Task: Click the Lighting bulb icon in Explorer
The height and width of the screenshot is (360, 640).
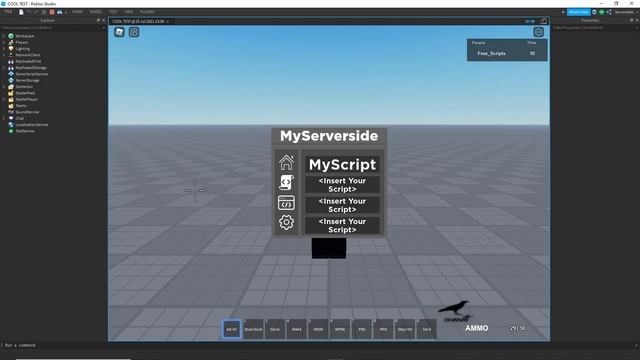Action: click(11, 49)
